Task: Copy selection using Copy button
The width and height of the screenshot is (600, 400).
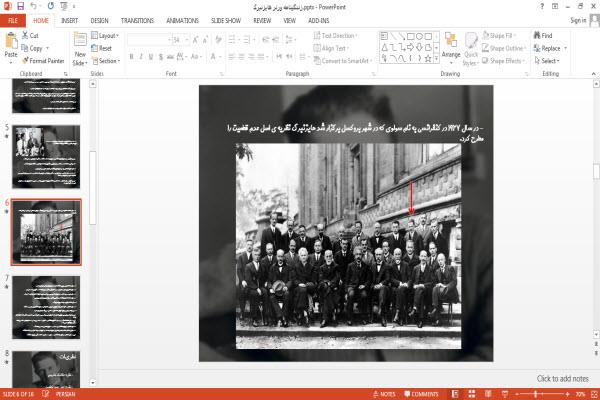Action: point(32,48)
